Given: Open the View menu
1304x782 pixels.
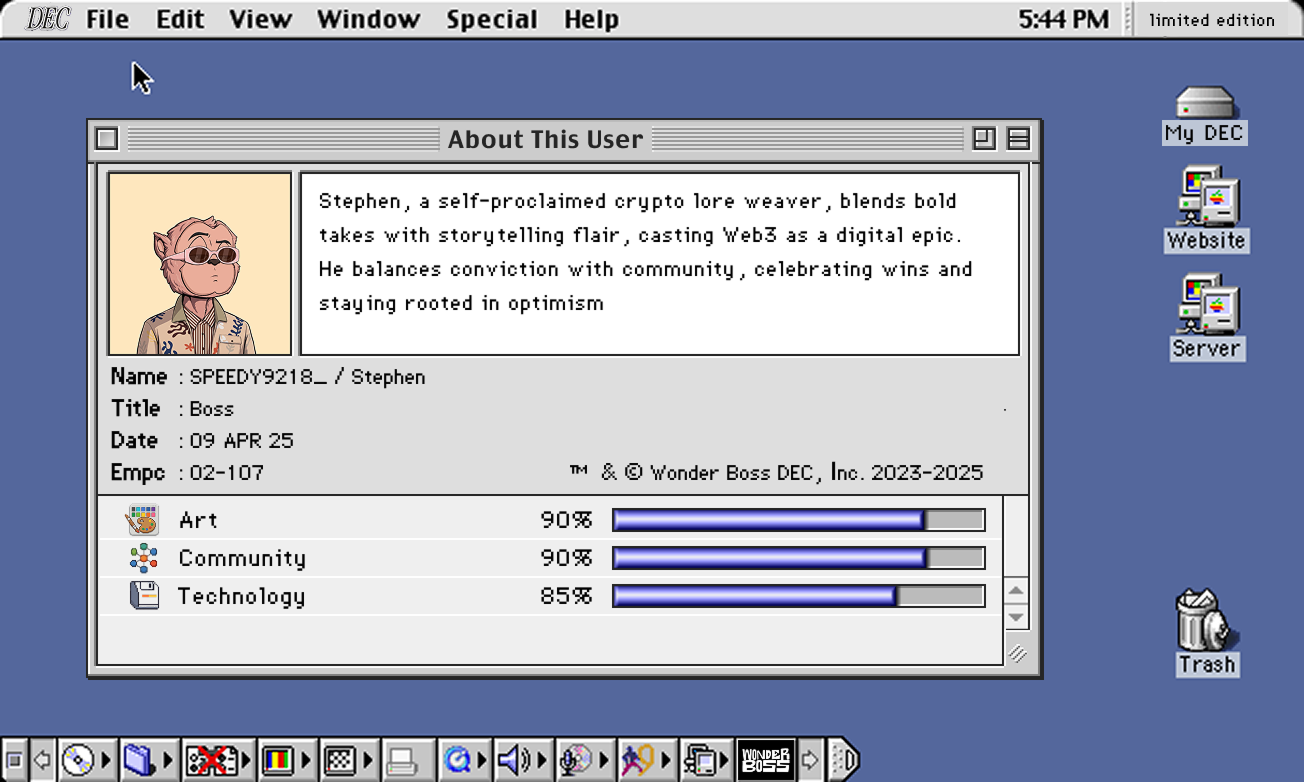Looking at the screenshot, I should click(260, 19).
